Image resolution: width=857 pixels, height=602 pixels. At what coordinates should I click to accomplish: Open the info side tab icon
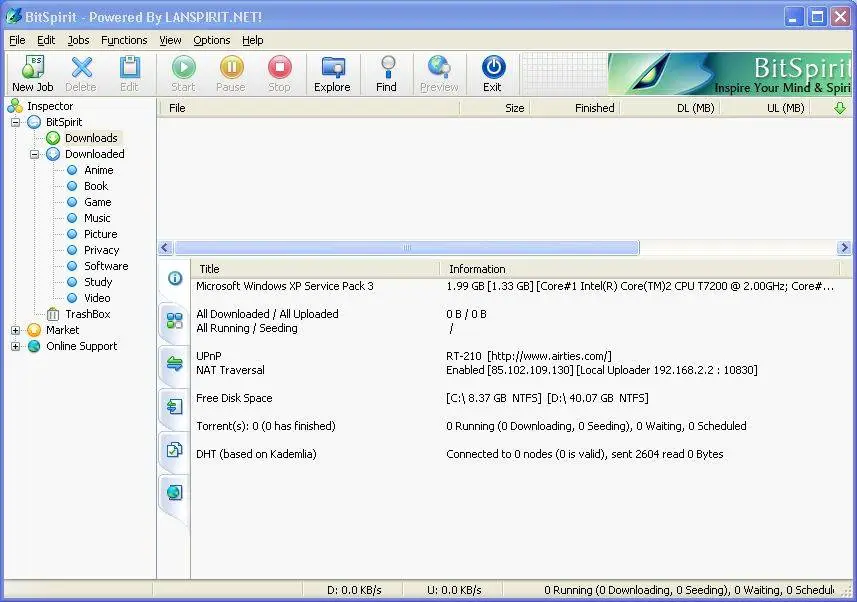coord(175,278)
